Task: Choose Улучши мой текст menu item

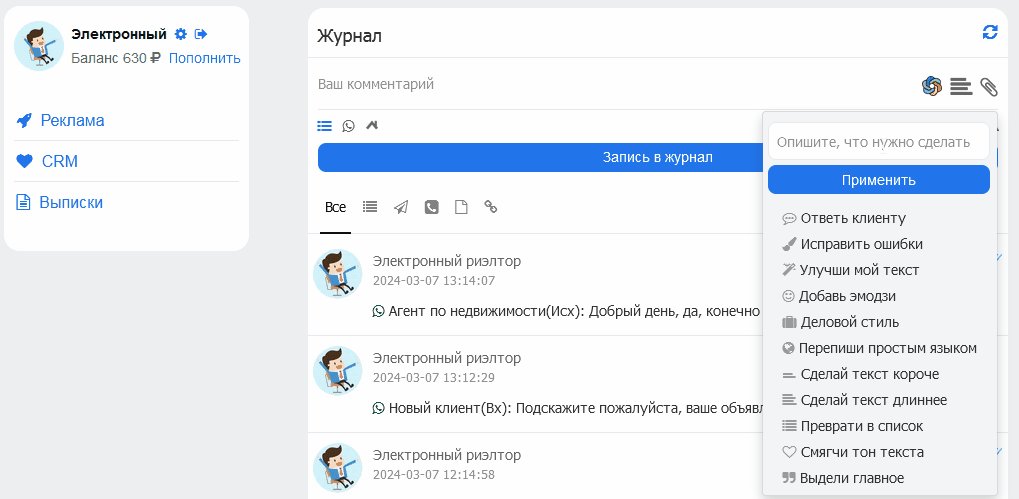Action: [851, 270]
